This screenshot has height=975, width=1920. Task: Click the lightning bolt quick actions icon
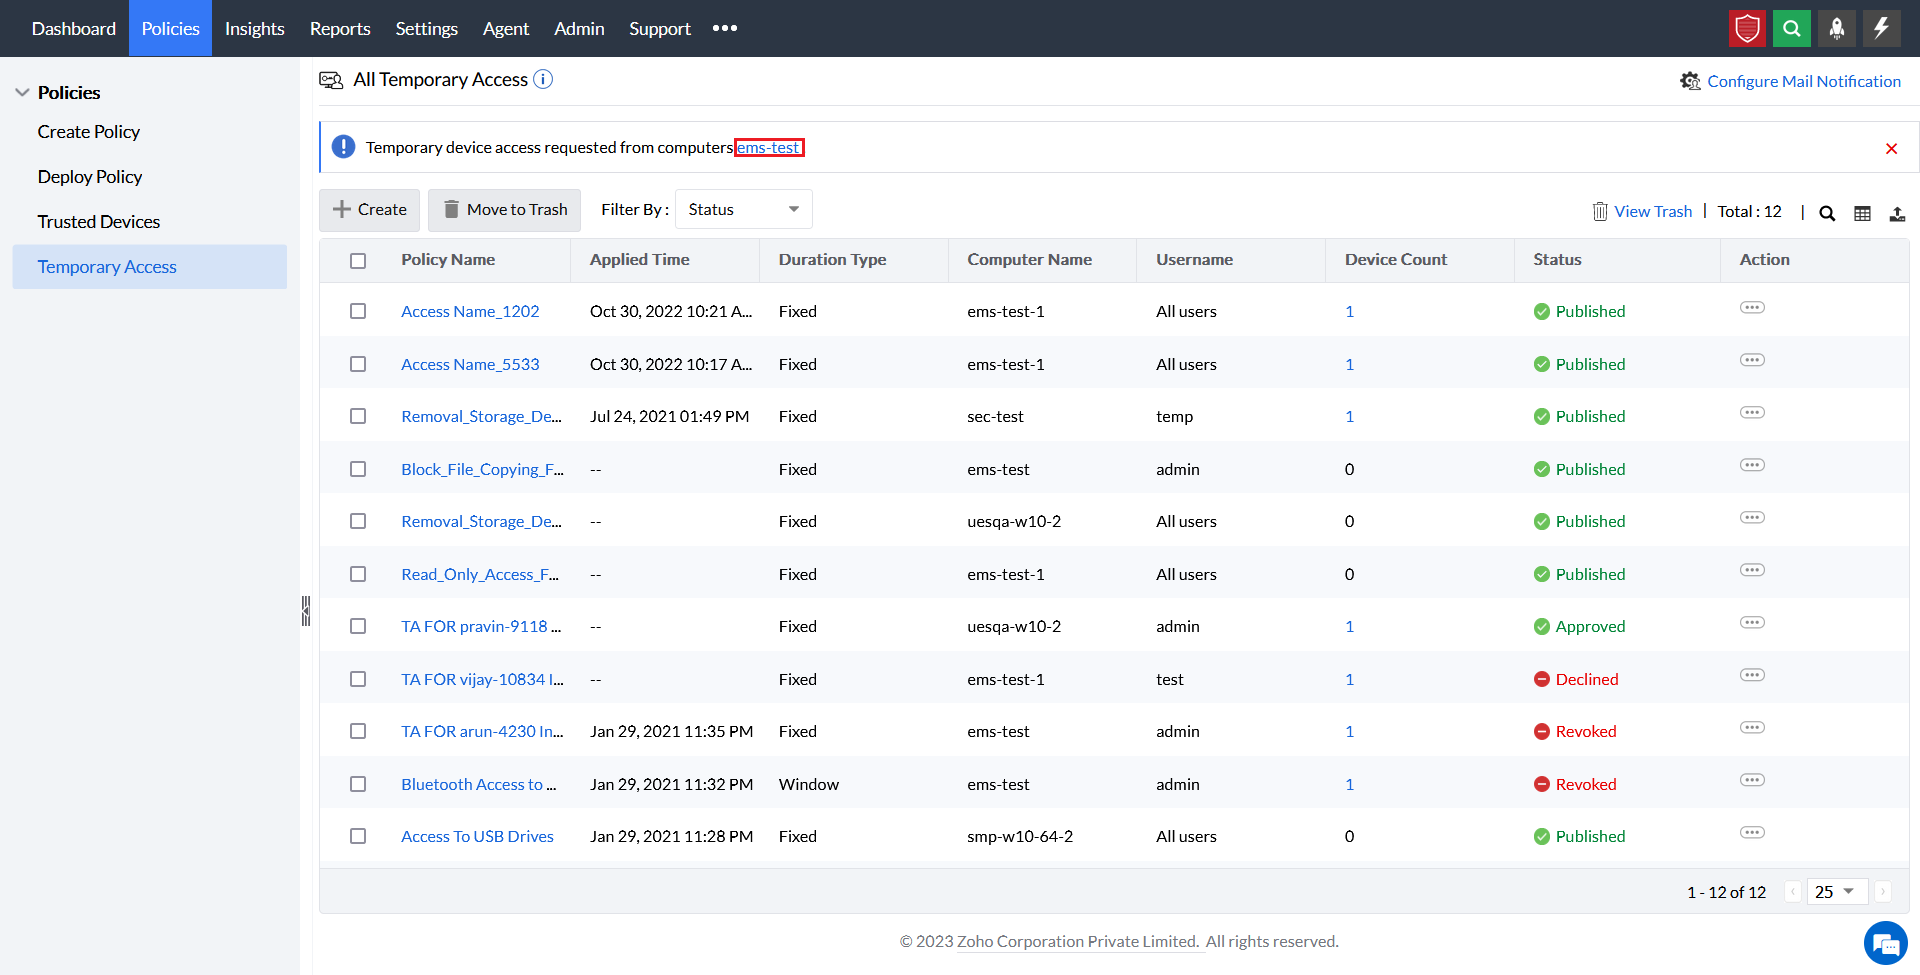(x=1881, y=28)
